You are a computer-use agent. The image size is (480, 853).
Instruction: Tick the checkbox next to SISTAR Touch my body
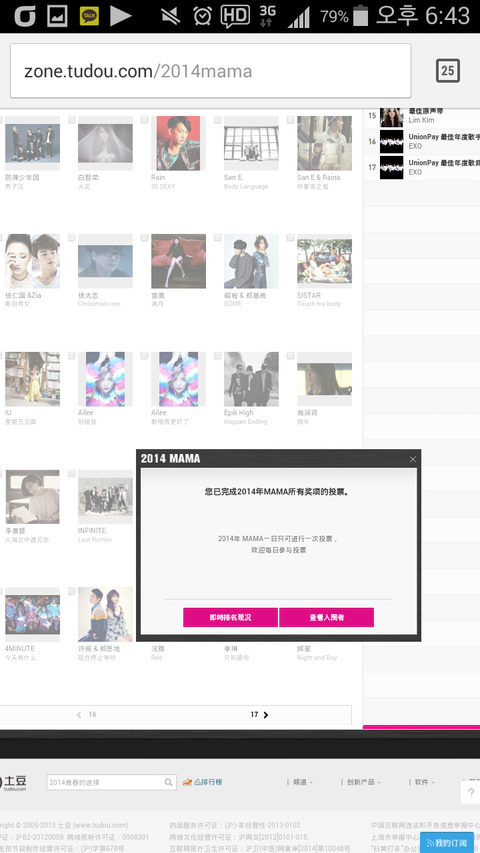[291, 238]
